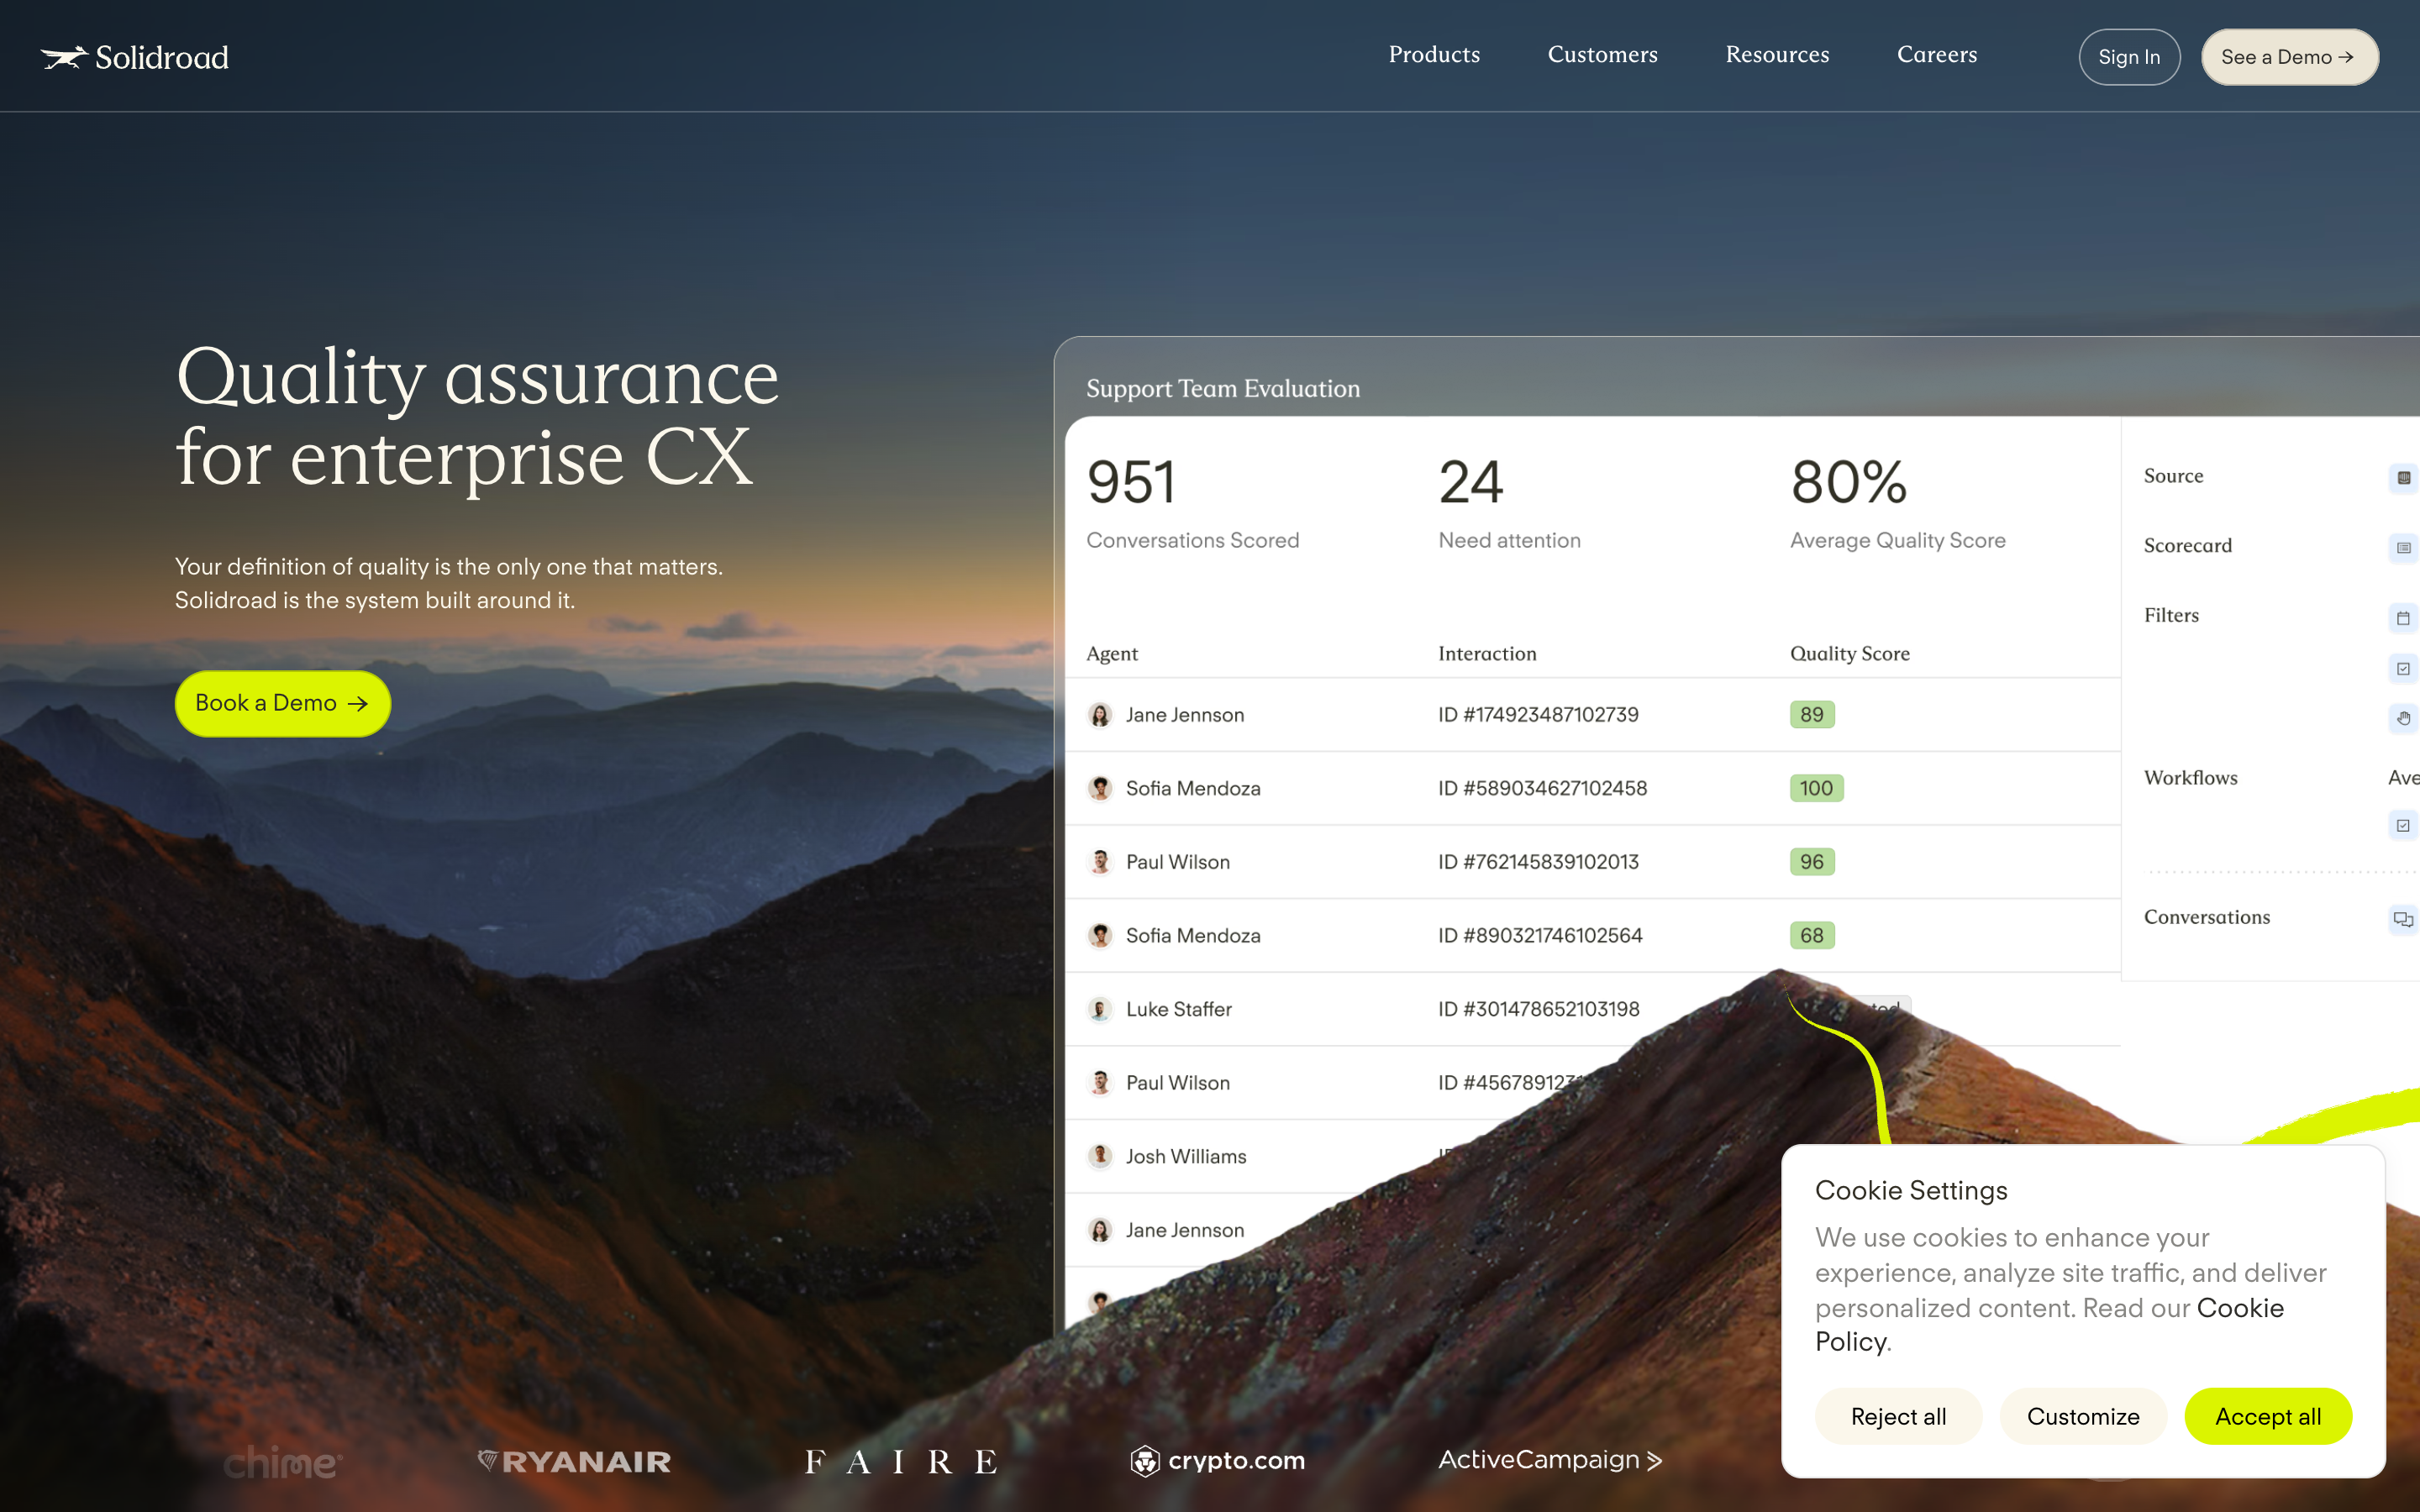This screenshot has height=1512, width=2420.
Task: Click the Interaction column header
Action: pos(1487,654)
